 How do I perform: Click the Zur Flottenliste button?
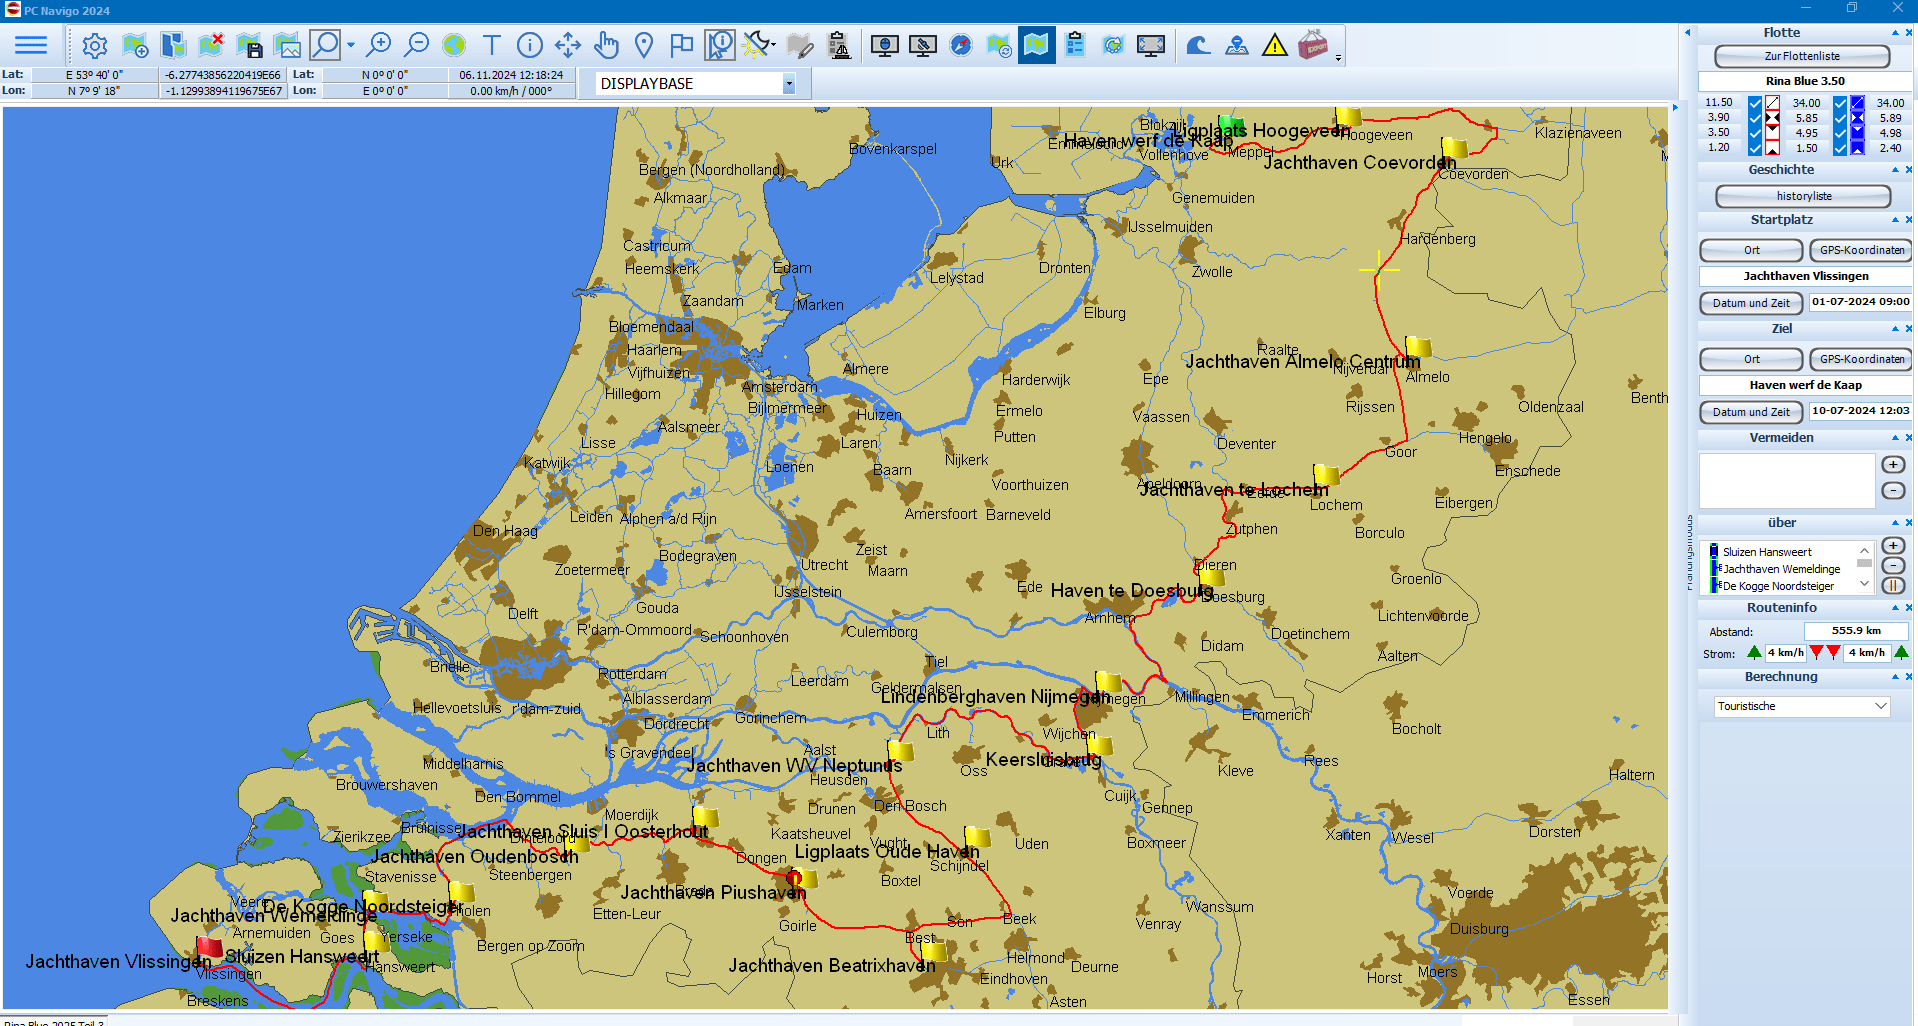coord(1802,56)
